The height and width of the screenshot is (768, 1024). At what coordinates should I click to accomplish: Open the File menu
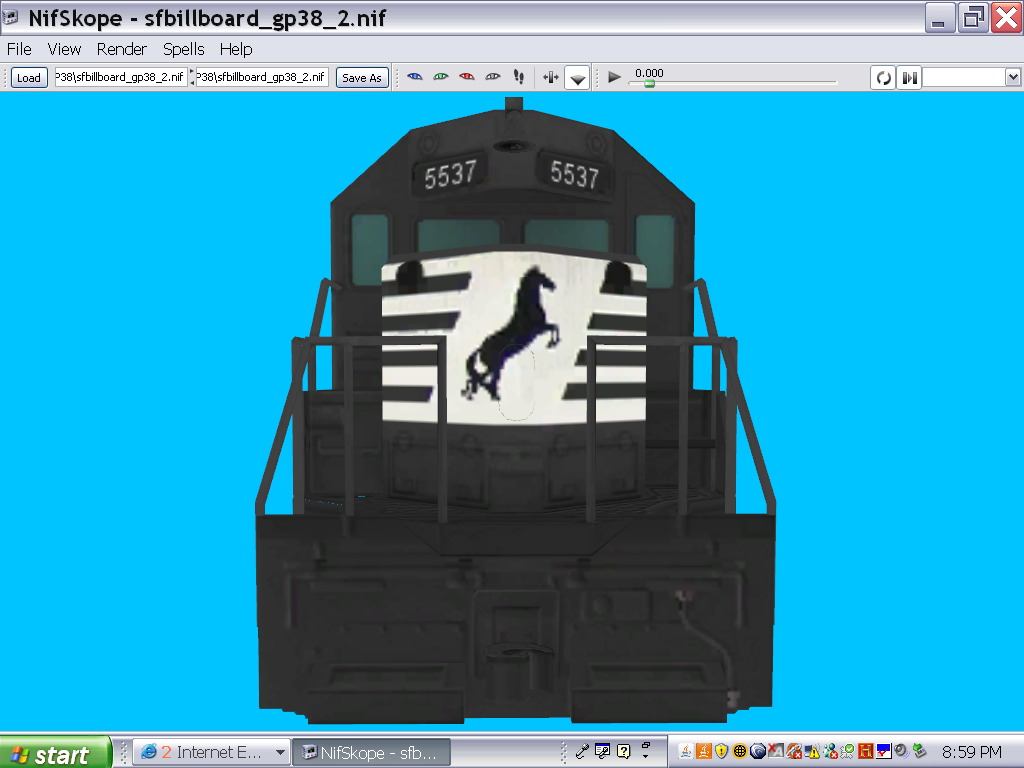[19, 49]
